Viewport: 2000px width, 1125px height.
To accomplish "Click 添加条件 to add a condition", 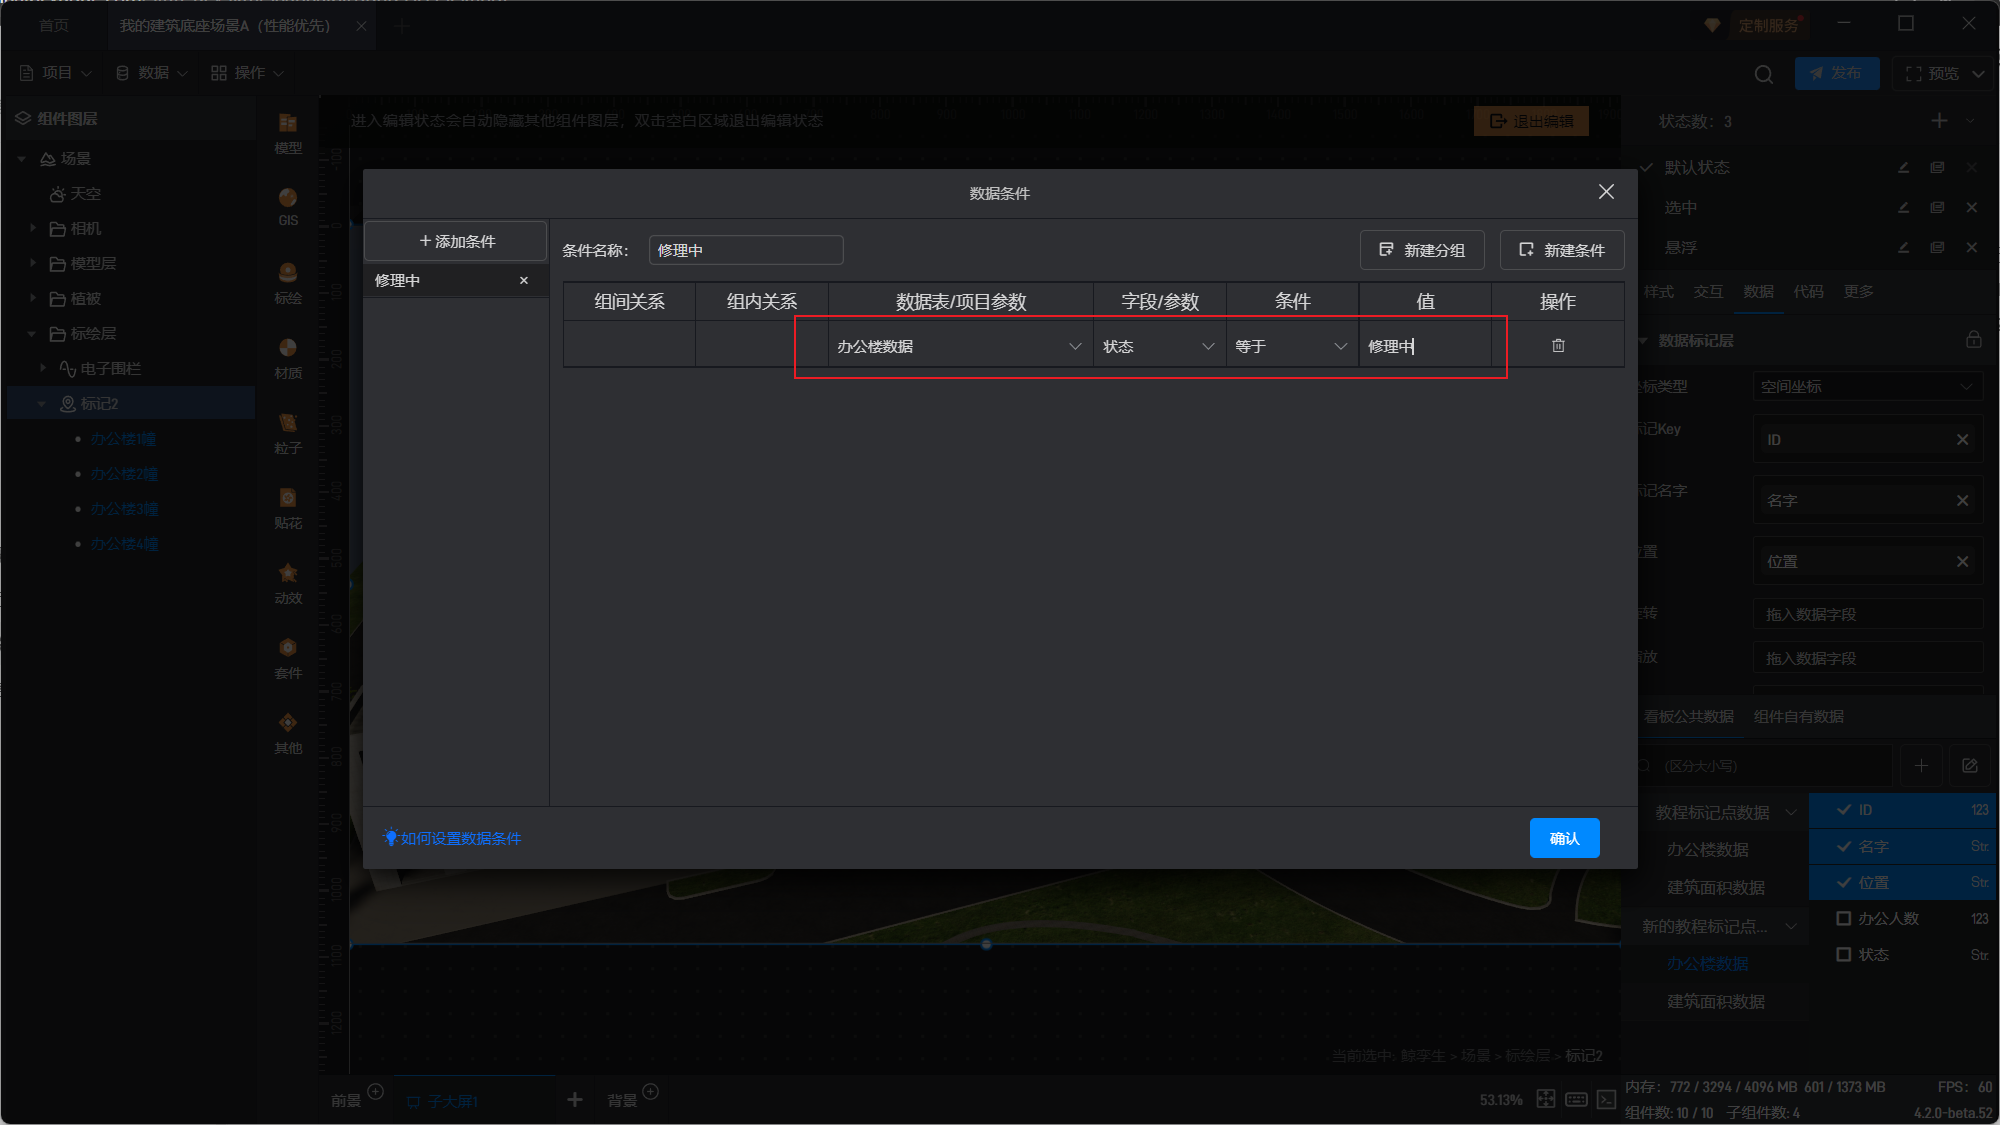I will coord(456,241).
